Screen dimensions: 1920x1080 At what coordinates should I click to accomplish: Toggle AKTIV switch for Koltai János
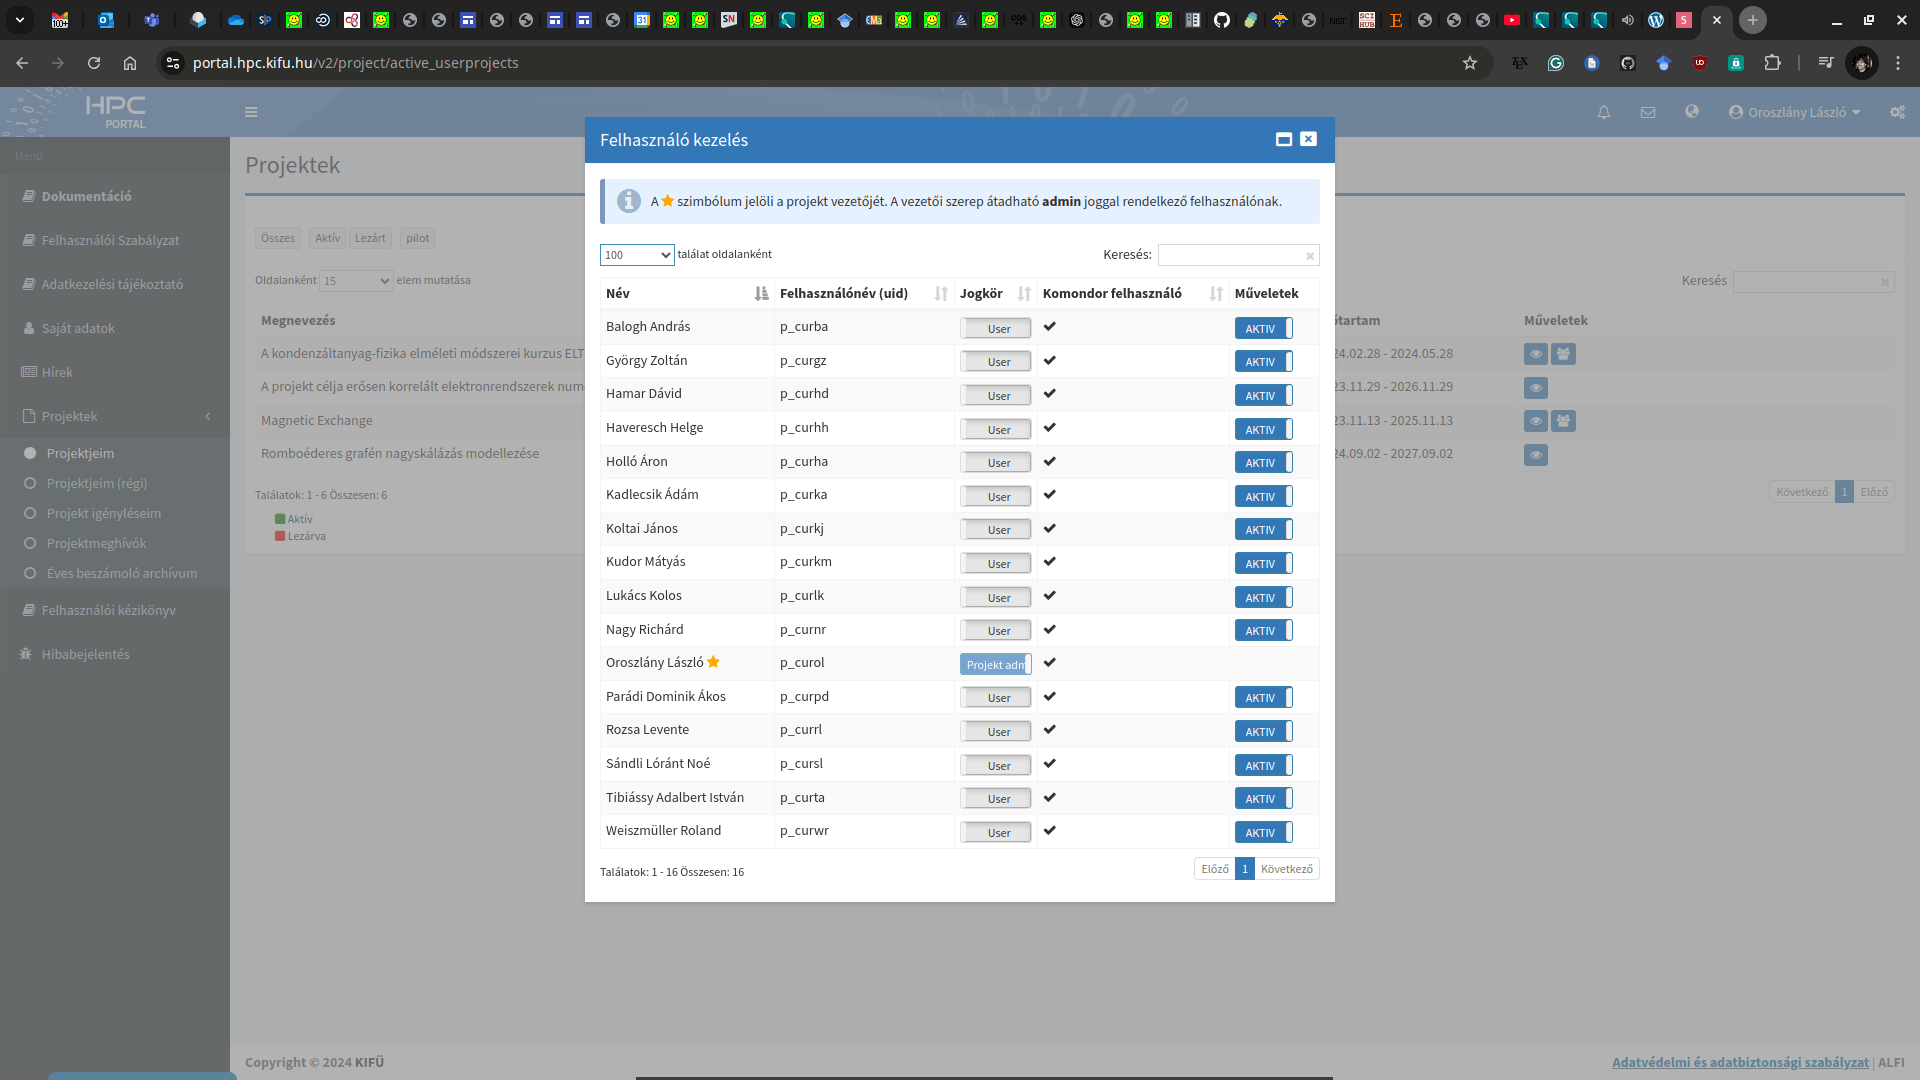pos(1263,529)
